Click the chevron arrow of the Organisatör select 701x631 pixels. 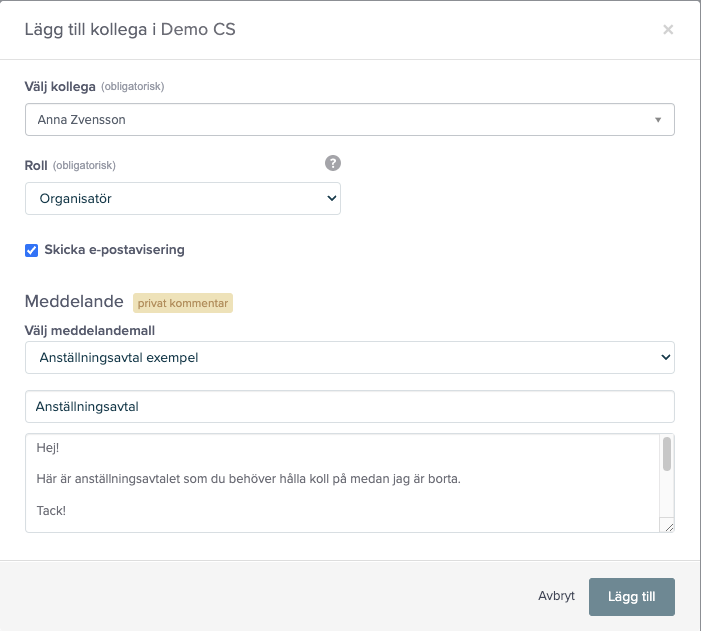point(332,199)
